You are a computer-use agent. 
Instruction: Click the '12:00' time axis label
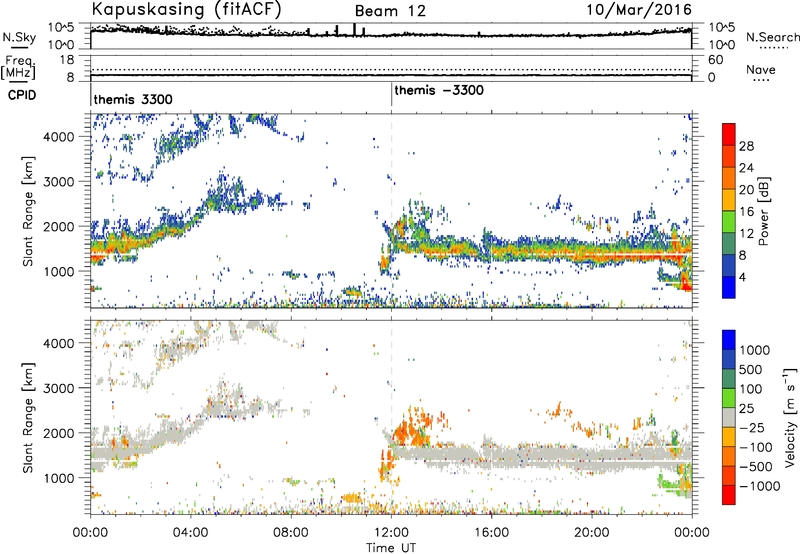391,532
